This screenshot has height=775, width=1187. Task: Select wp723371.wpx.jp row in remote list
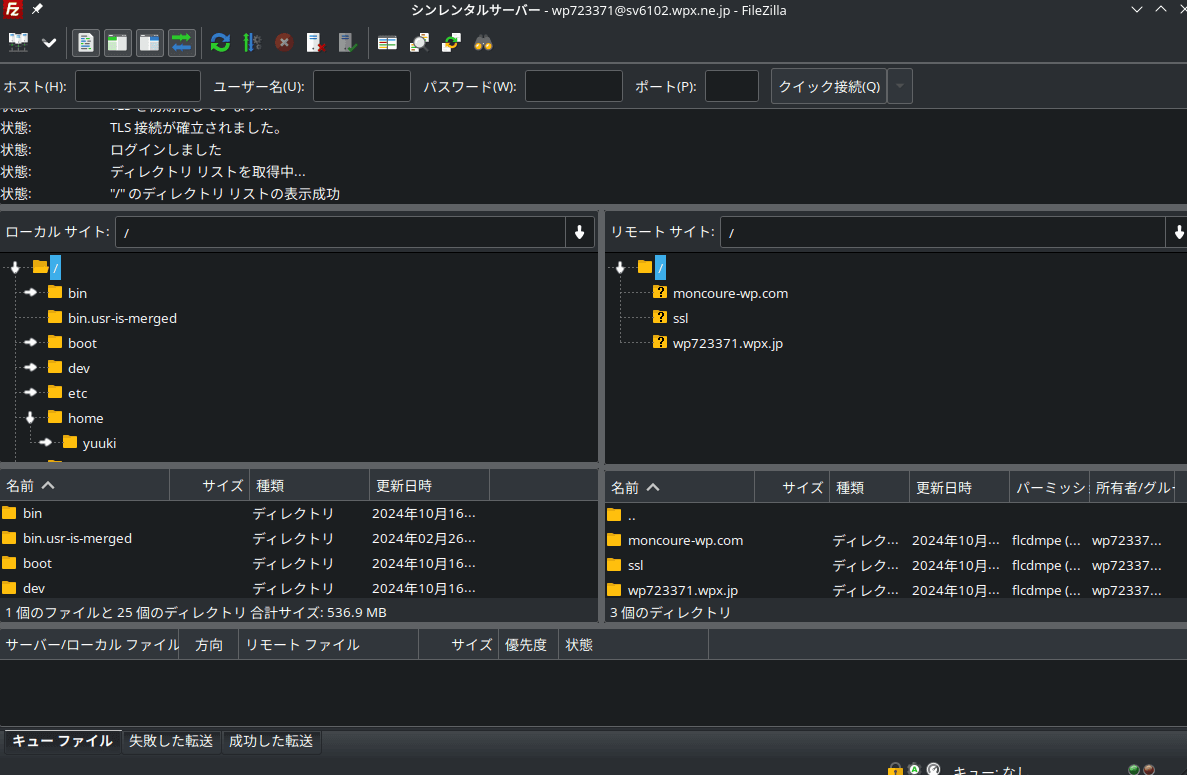(896, 590)
